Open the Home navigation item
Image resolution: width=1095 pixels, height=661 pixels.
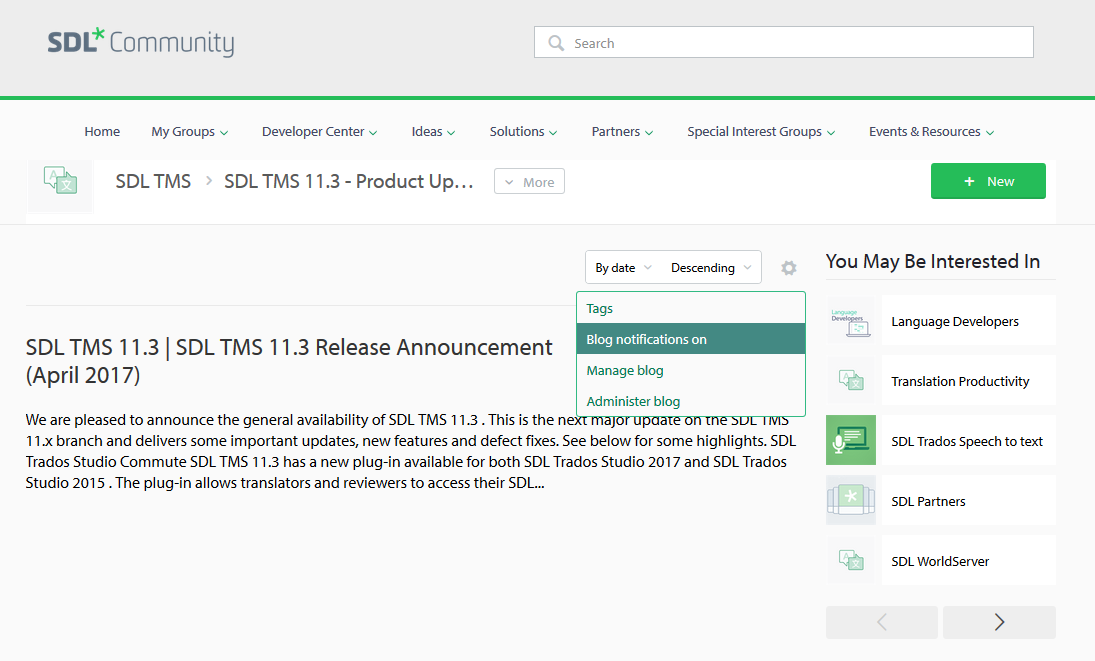[x=102, y=131]
